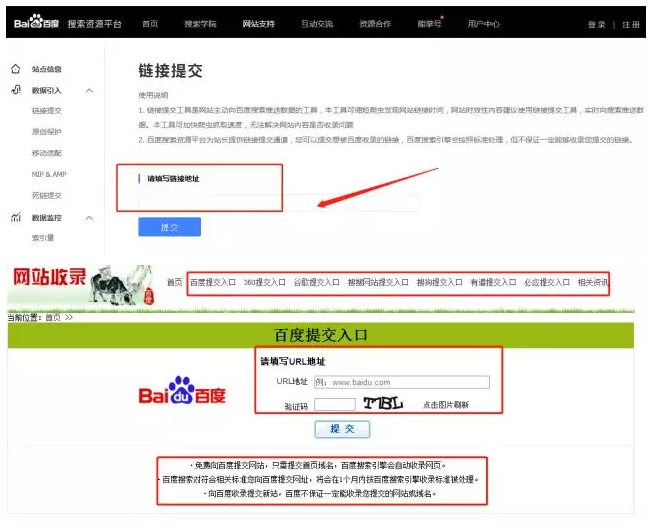Viewport: 653px width, 526px height.
Task: Open 360提交入口 navigation link
Action: tap(264, 282)
